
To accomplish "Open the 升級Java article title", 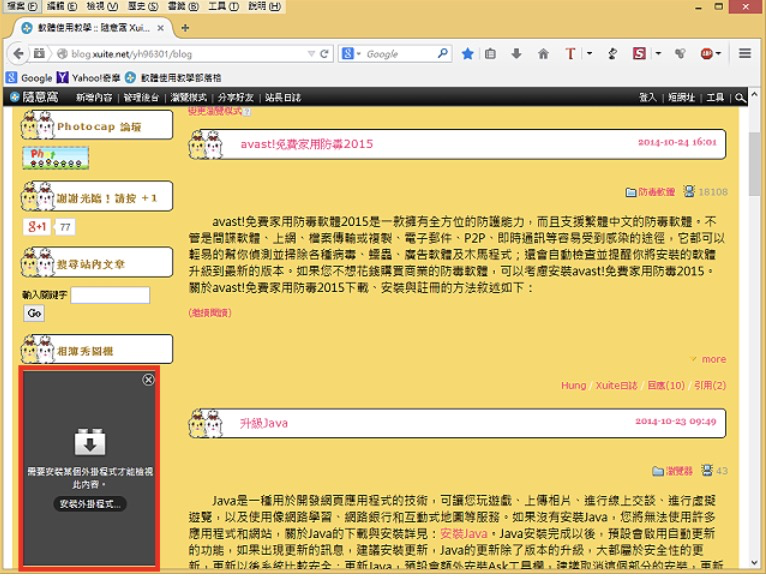I will [x=264, y=423].
